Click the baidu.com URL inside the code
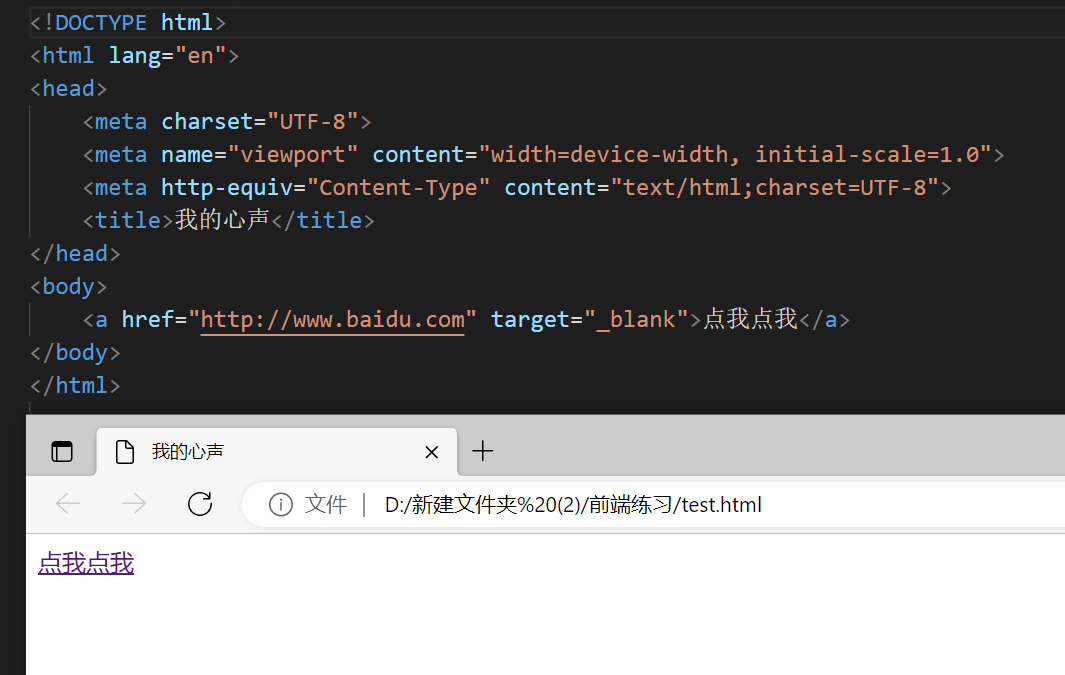 point(332,319)
